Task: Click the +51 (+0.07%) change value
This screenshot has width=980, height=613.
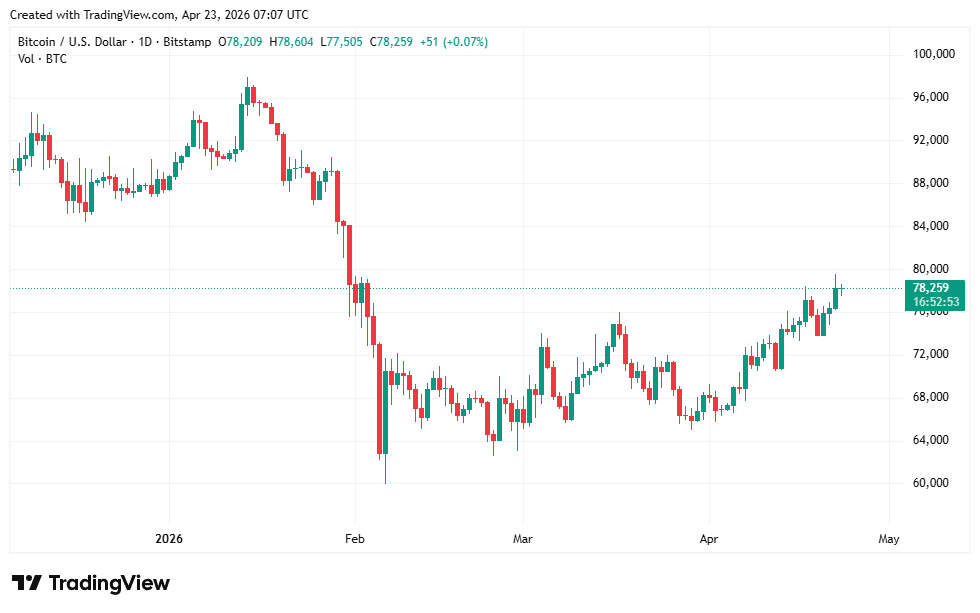Action: coord(455,42)
